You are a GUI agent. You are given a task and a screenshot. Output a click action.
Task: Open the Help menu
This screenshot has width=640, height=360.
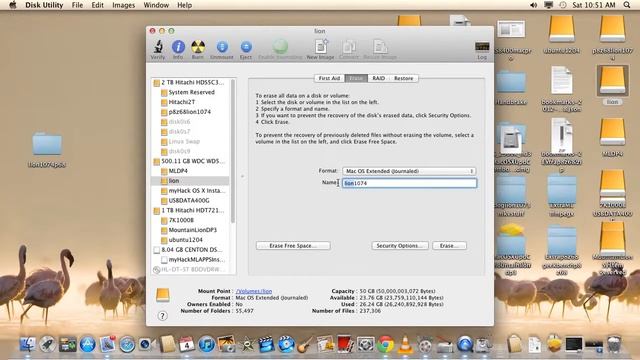pyautogui.click(x=184, y=5)
